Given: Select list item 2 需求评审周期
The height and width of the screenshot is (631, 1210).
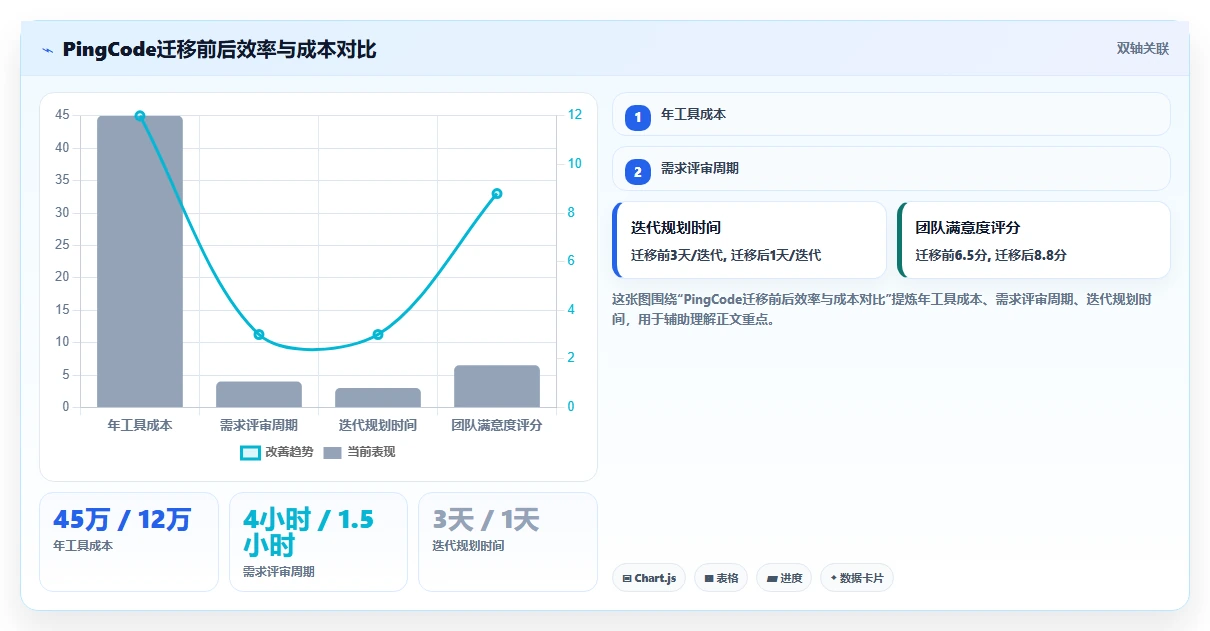Looking at the screenshot, I should point(891,168).
